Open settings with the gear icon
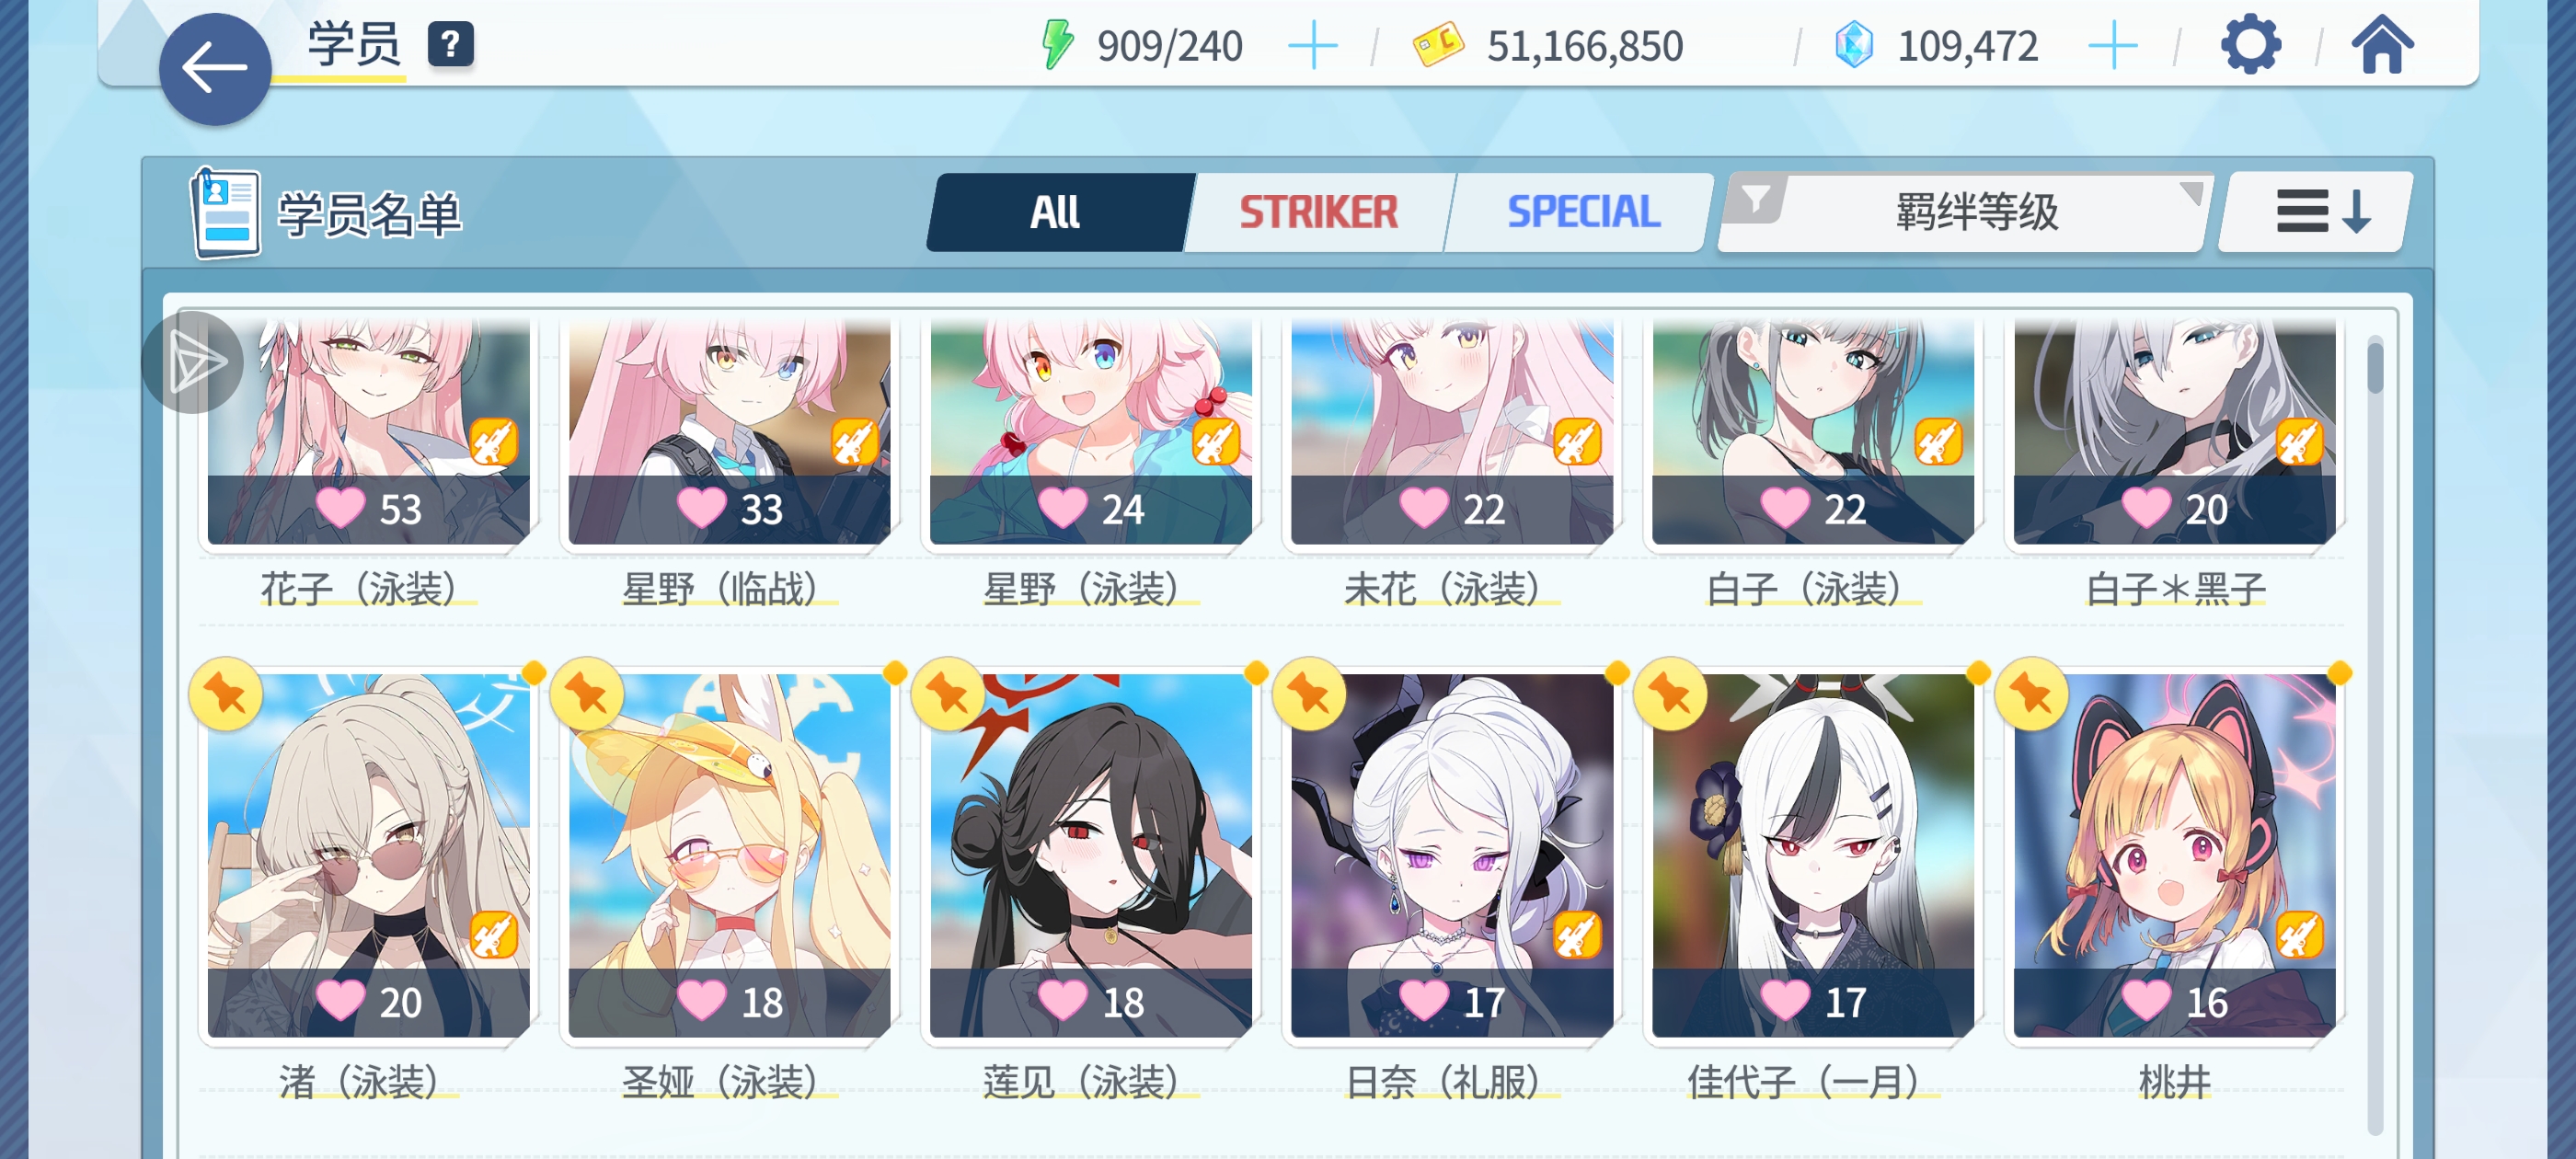 [2250, 45]
